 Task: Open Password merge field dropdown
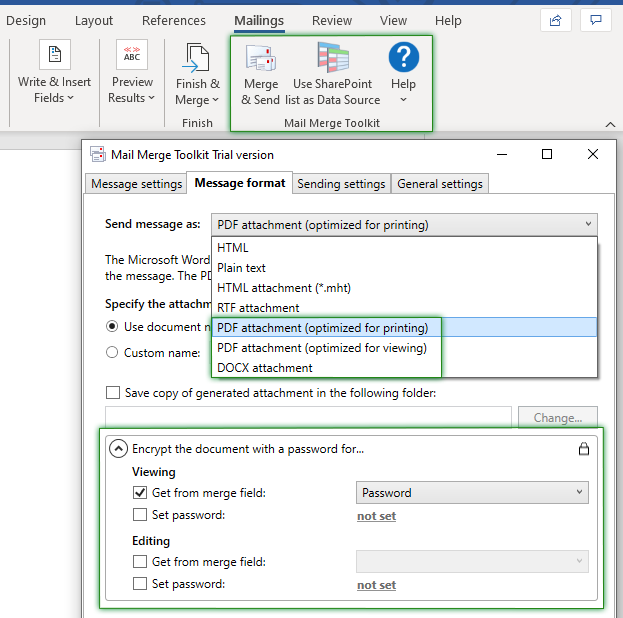[x=472, y=493]
